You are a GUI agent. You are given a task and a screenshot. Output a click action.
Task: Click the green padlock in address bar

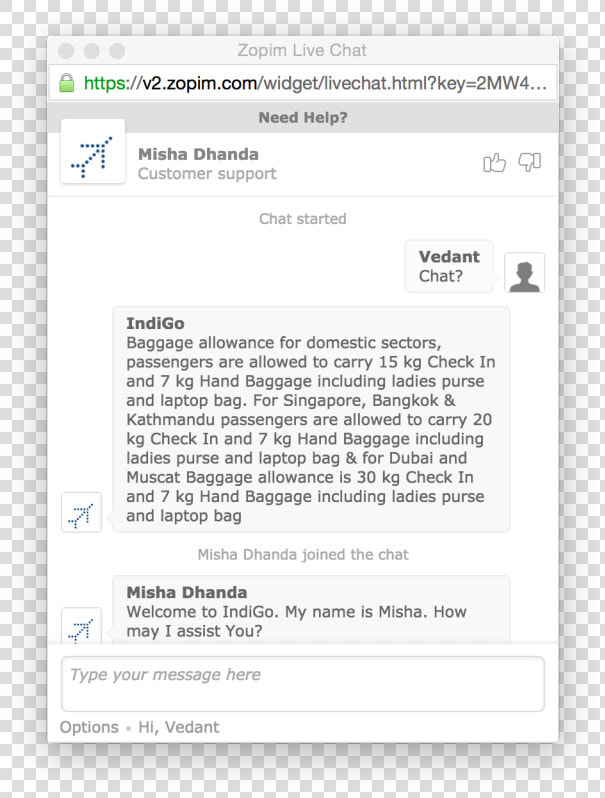click(67, 82)
